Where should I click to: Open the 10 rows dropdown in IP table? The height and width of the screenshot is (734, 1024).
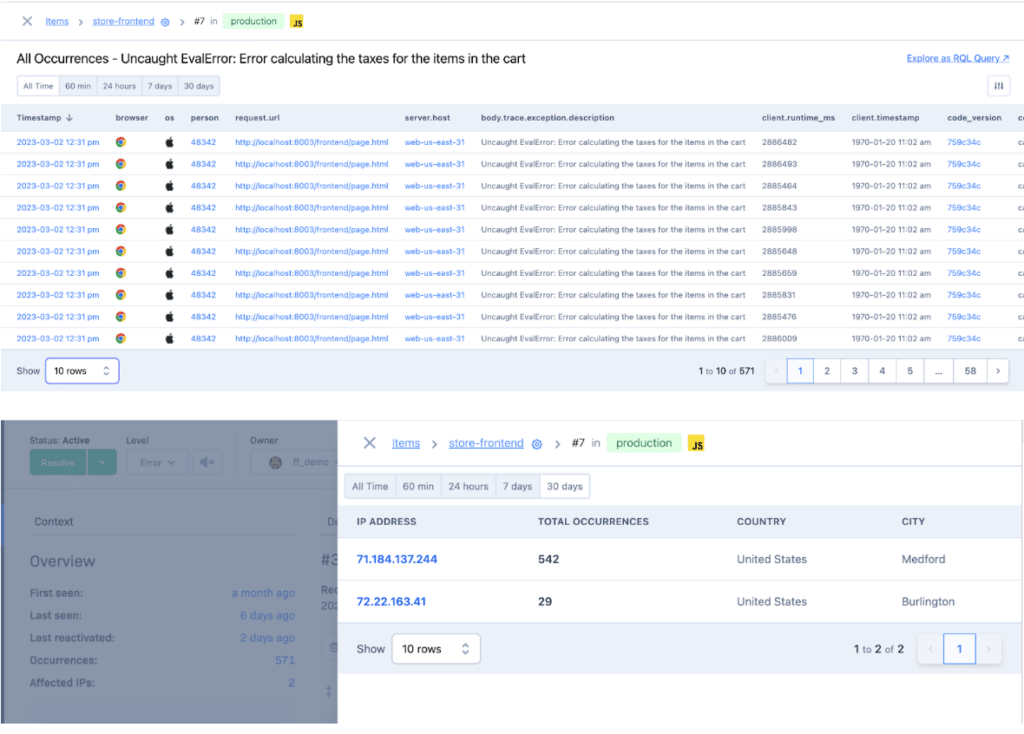pyautogui.click(x=435, y=649)
